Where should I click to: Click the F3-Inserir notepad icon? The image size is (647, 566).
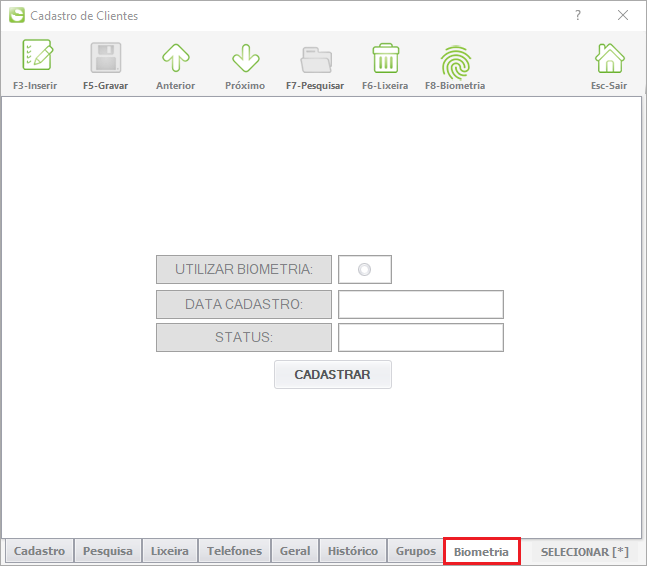click(x=37, y=55)
